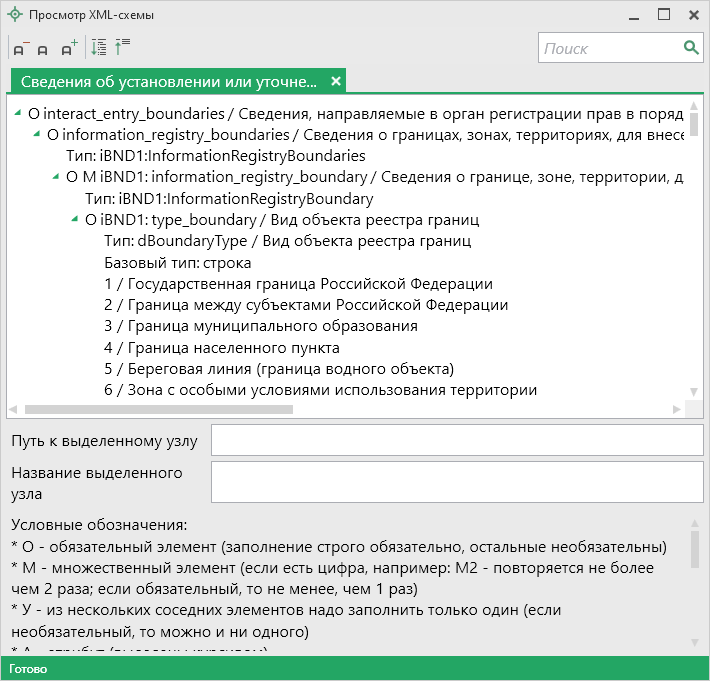
Task: Click the reset font size icon
Action: [x=43, y=48]
